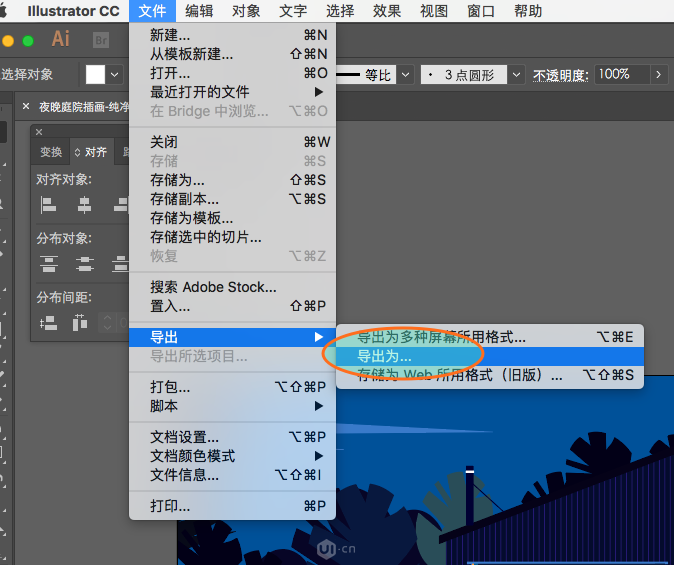
Task: Close the 夜晚庭院插画 document tab
Action: pyautogui.click(x=26, y=106)
